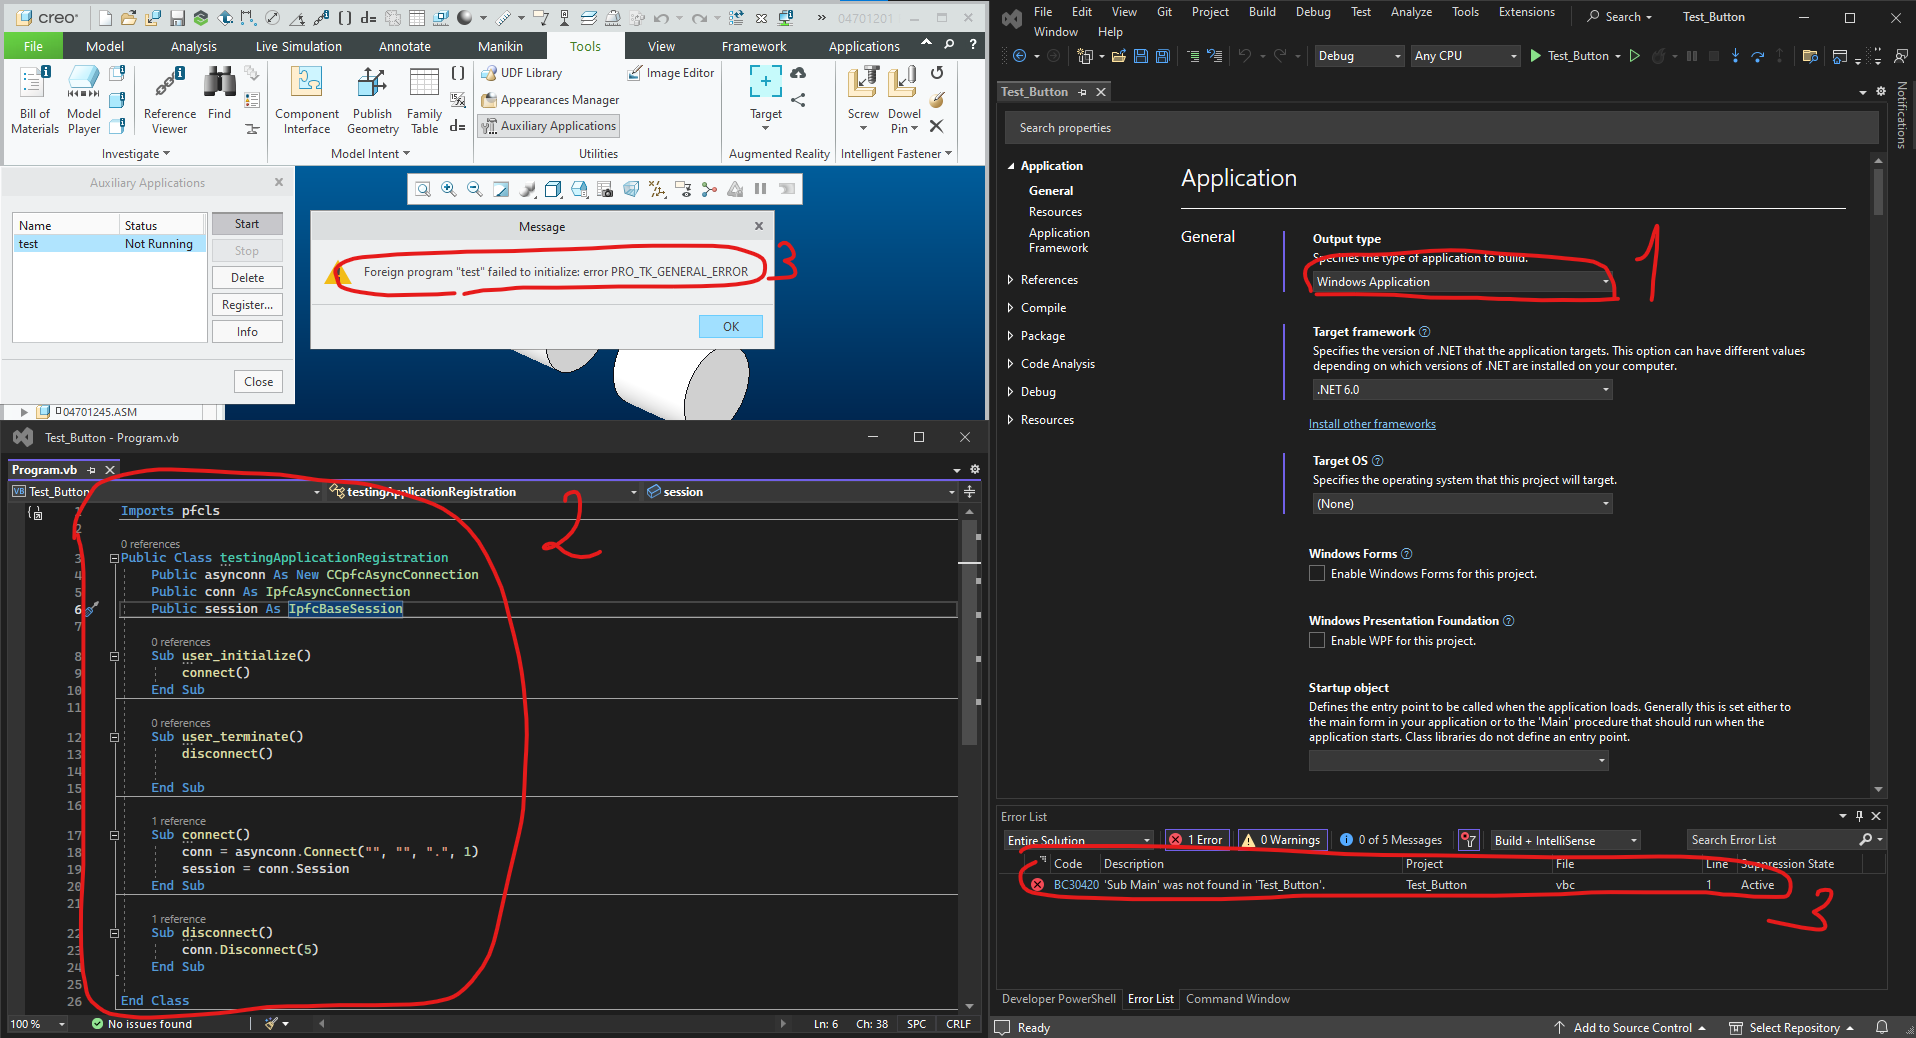The image size is (1916, 1038).
Task: Enable WPF for this project
Action: 1317,641
